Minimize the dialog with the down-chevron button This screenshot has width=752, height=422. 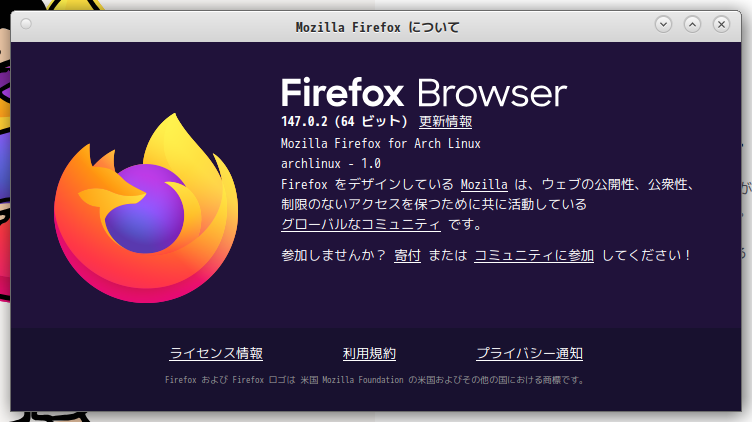click(x=663, y=24)
